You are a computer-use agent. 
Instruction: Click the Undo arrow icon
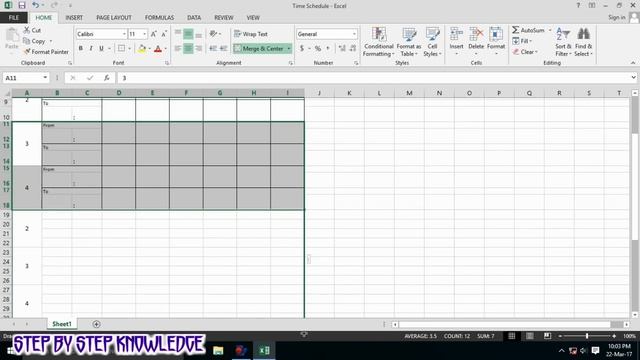(36, 5)
